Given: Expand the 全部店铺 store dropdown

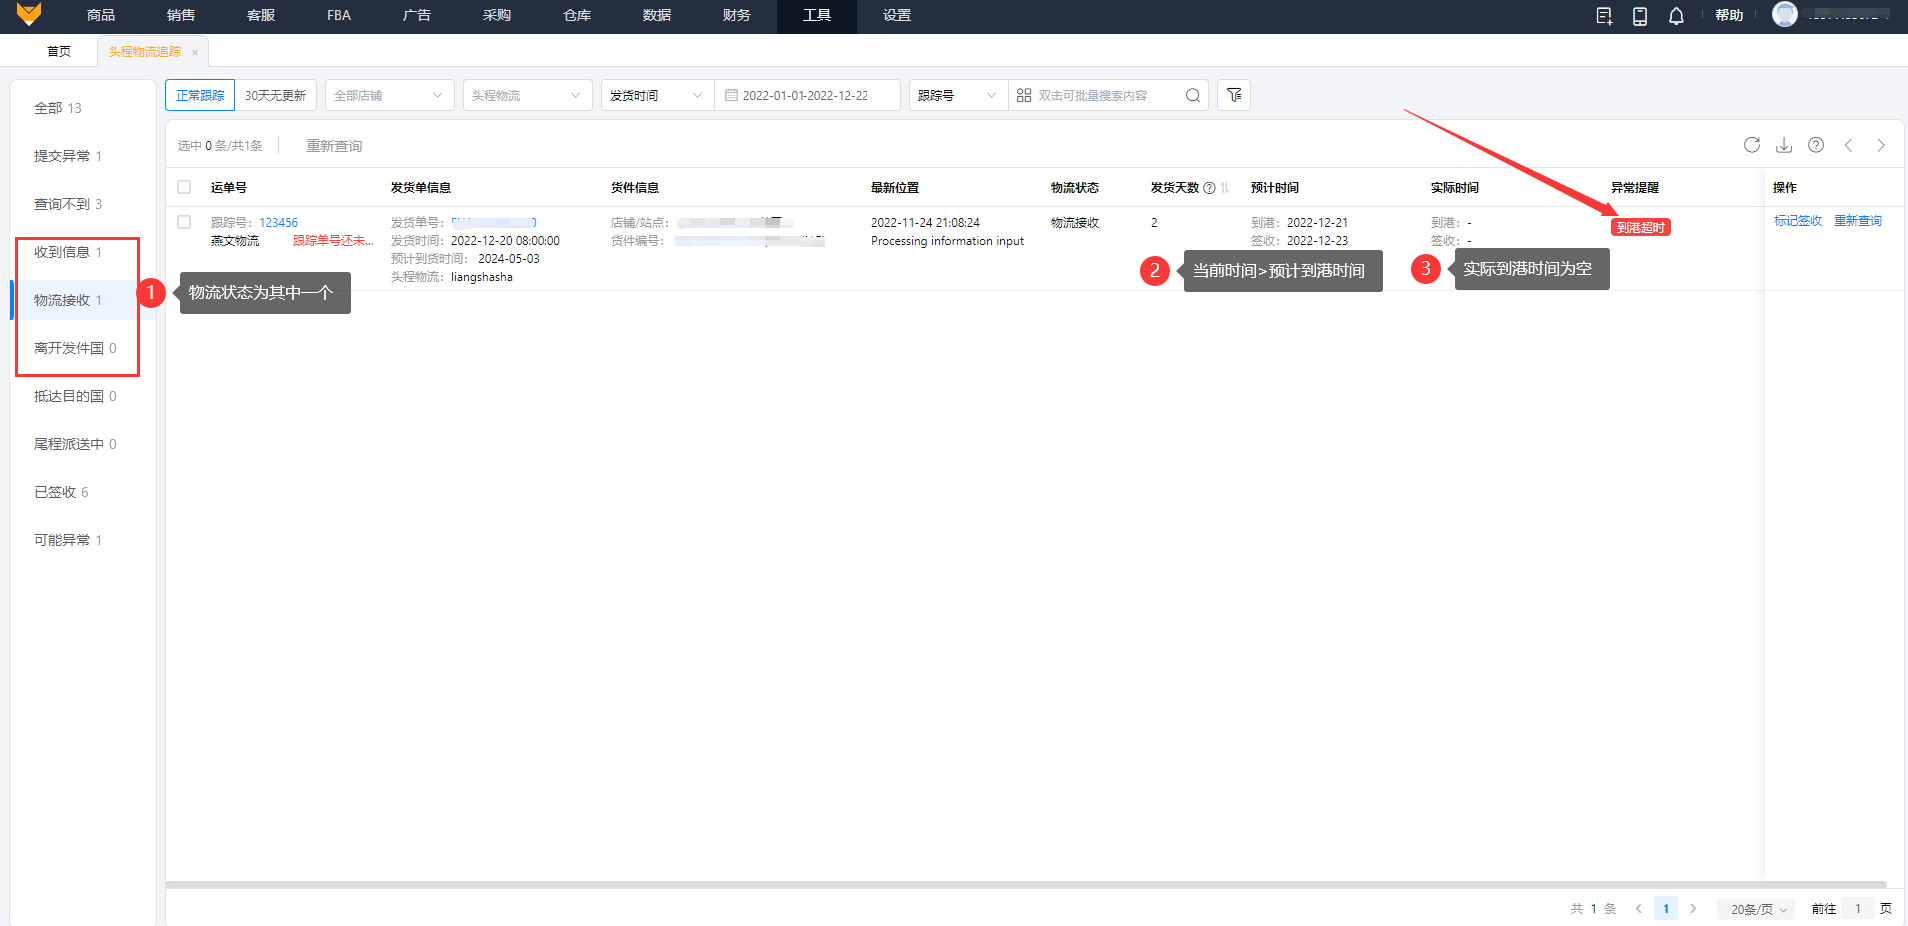Looking at the screenshot, I should tap(390, 95).
